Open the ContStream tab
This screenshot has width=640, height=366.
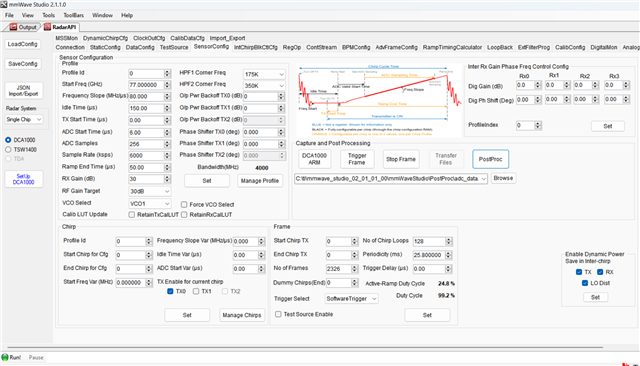(x=321, y=47)
